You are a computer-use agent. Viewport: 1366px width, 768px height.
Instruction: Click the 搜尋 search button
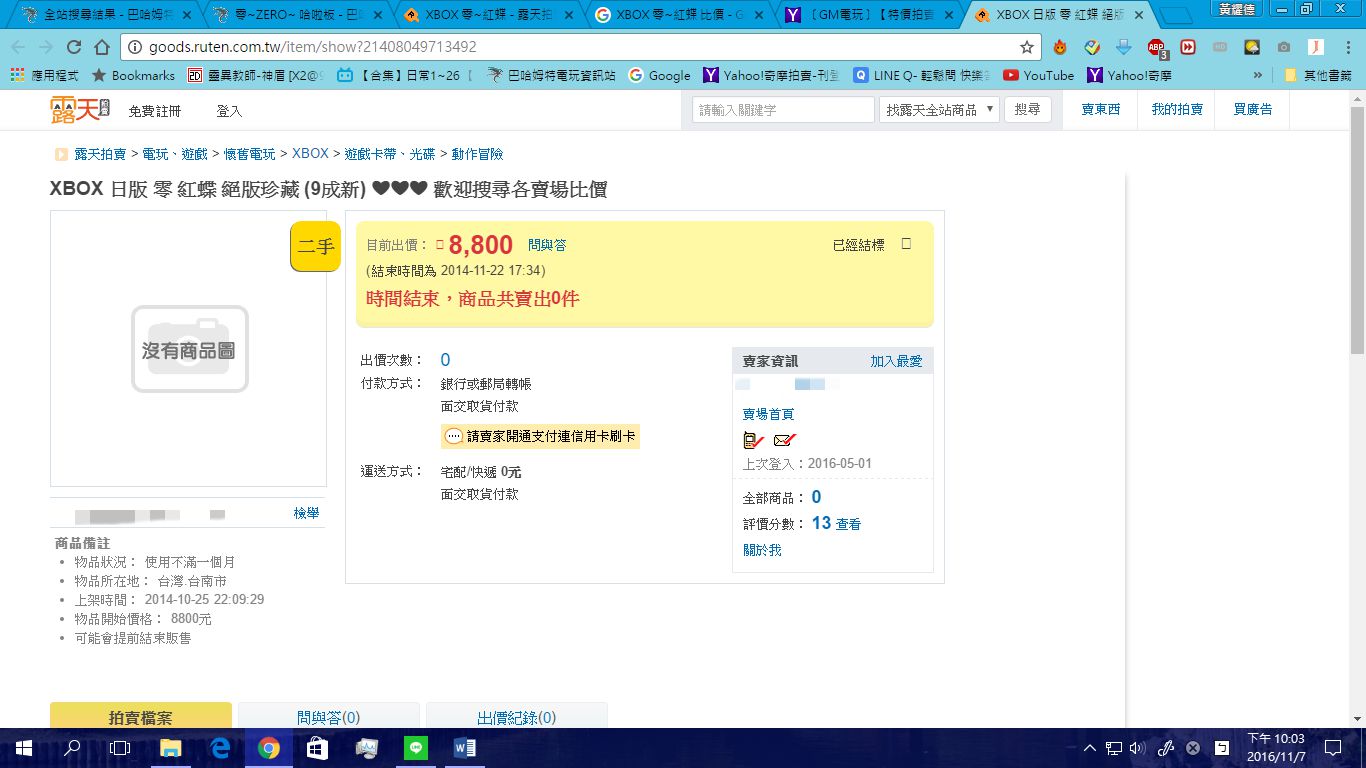(1027, 110)
